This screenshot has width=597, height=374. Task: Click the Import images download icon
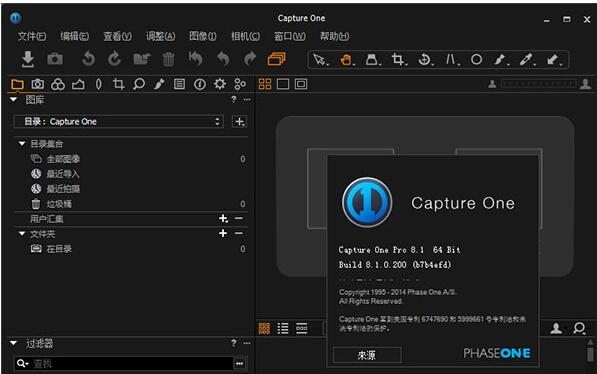(x=28, y=59)
